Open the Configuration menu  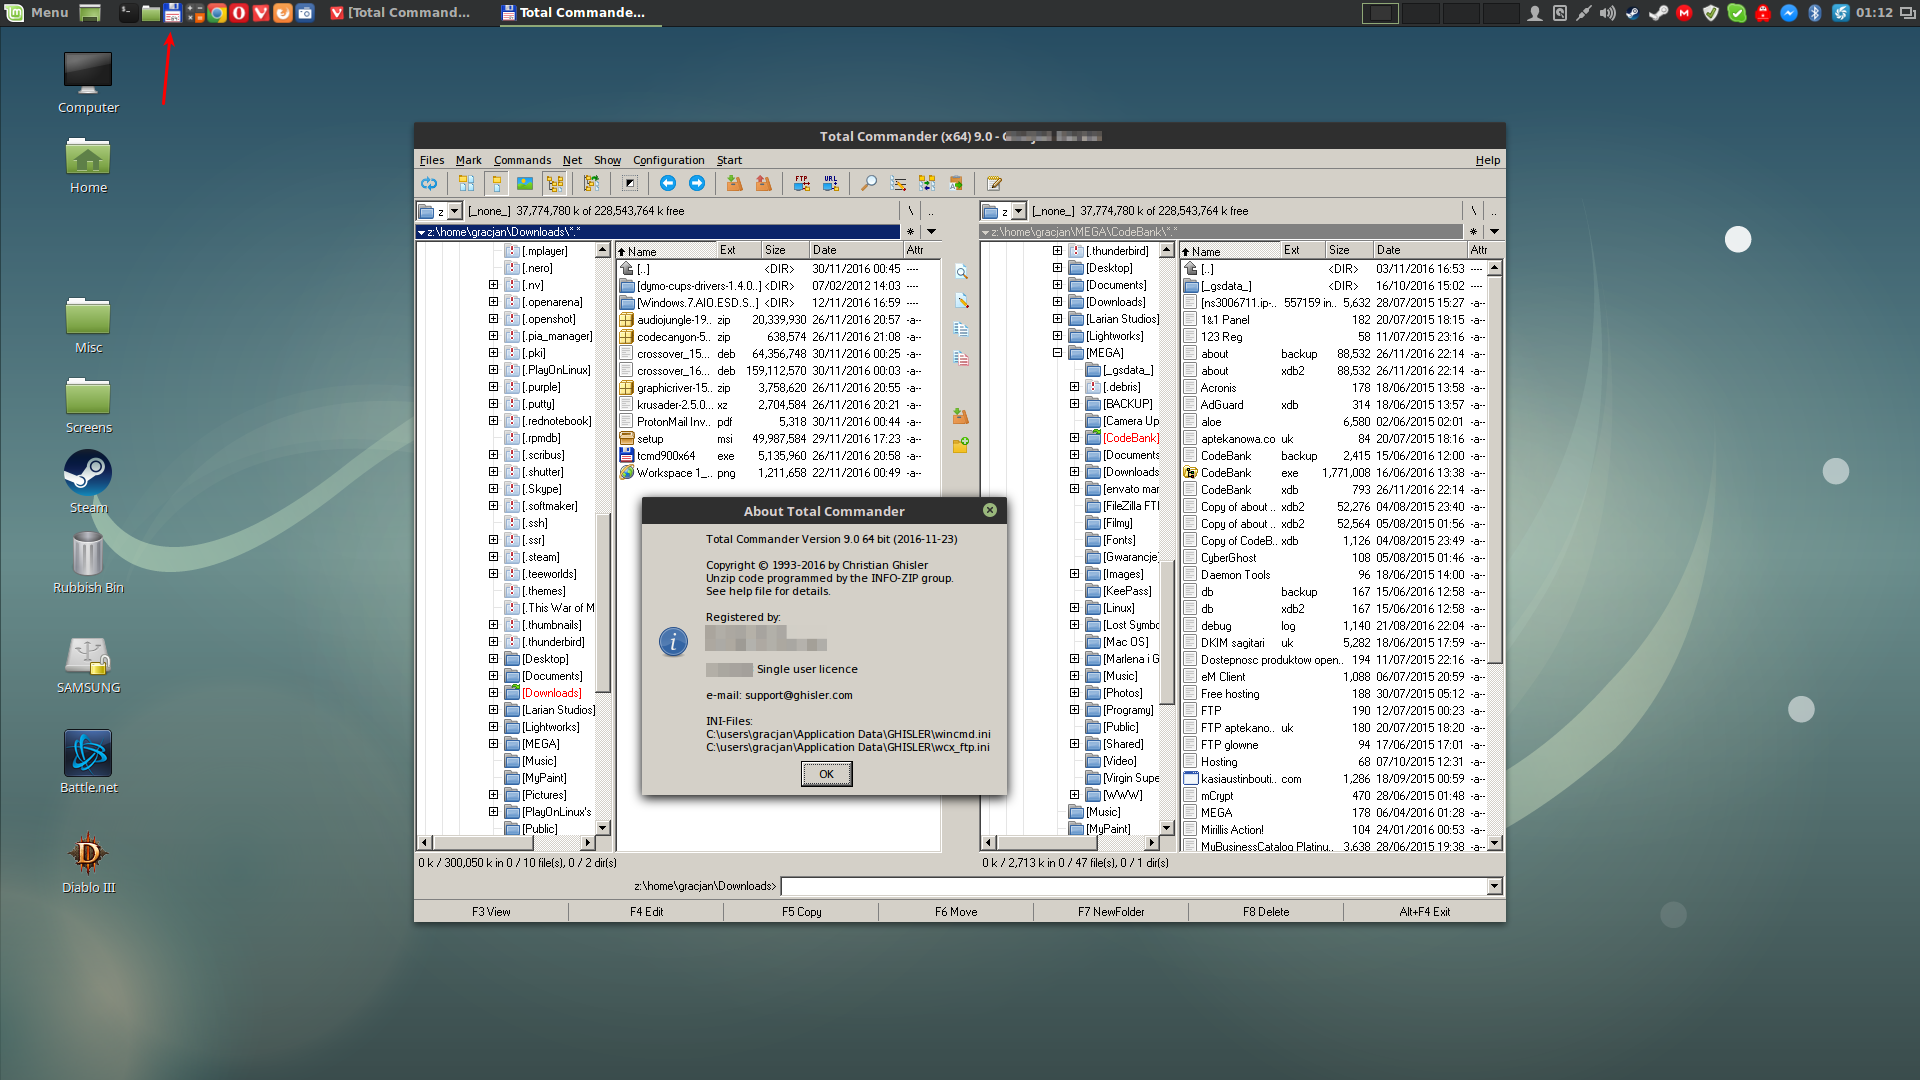coord(668,160)
